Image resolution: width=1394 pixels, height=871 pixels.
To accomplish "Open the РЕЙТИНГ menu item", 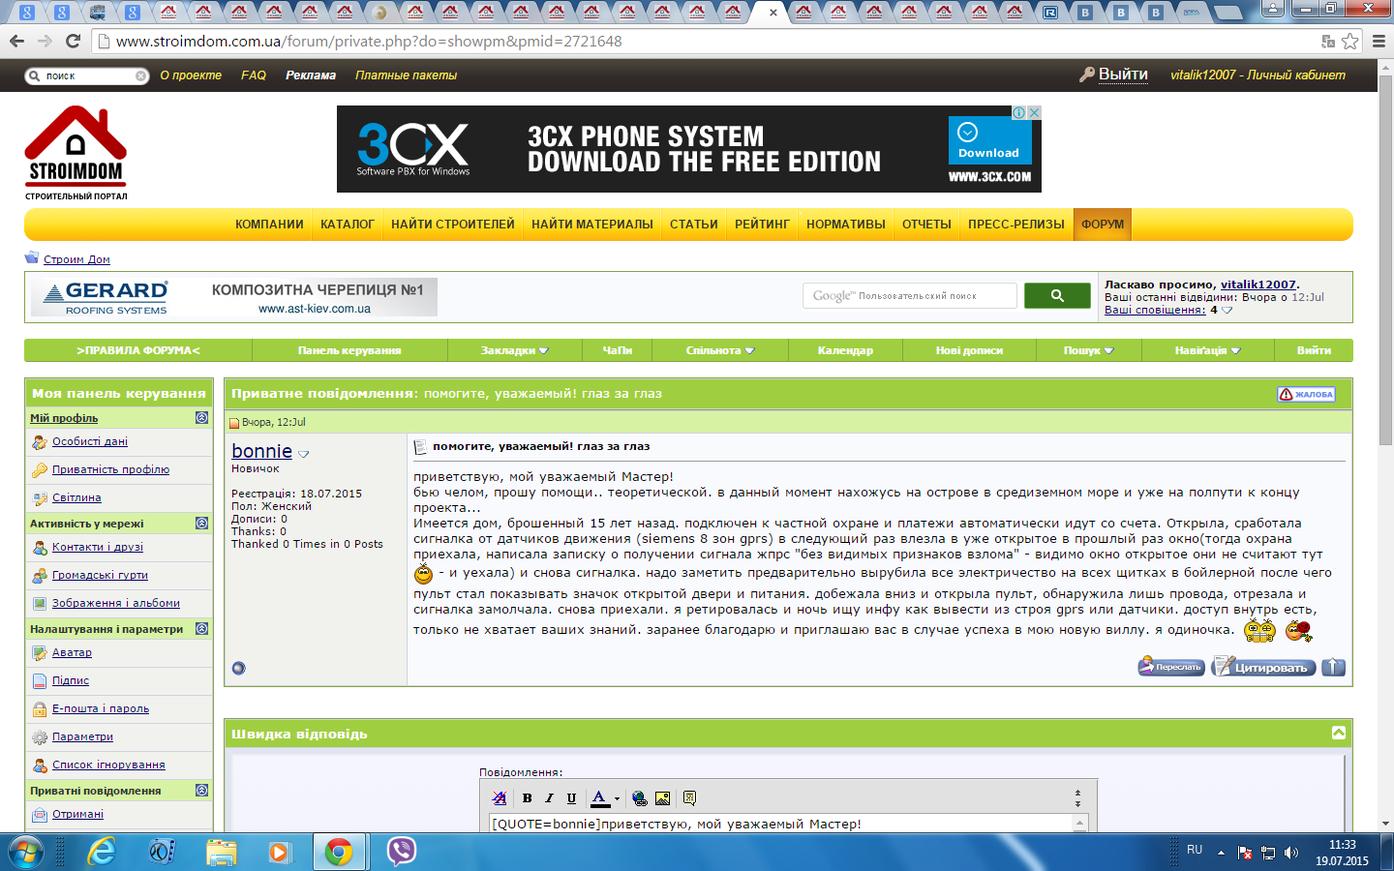I will [762, 224].
